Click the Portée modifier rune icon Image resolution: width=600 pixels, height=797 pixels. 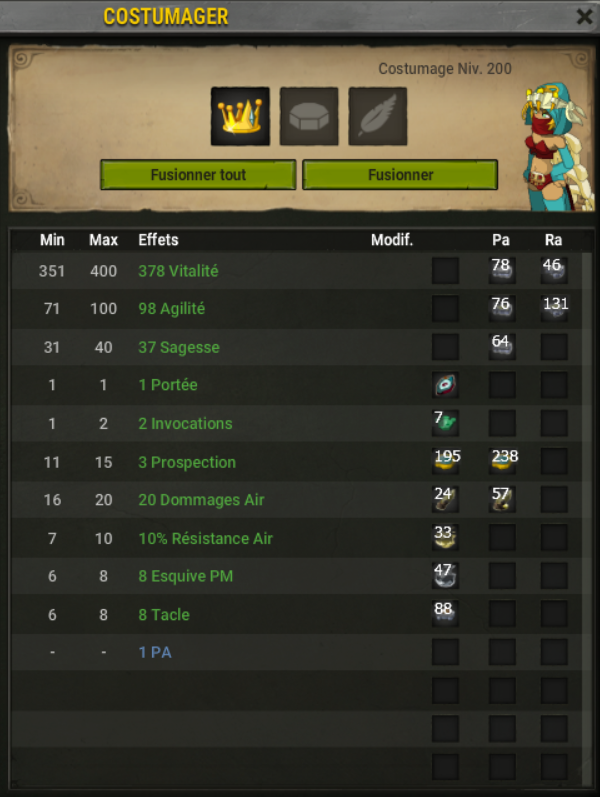[445, 385]
